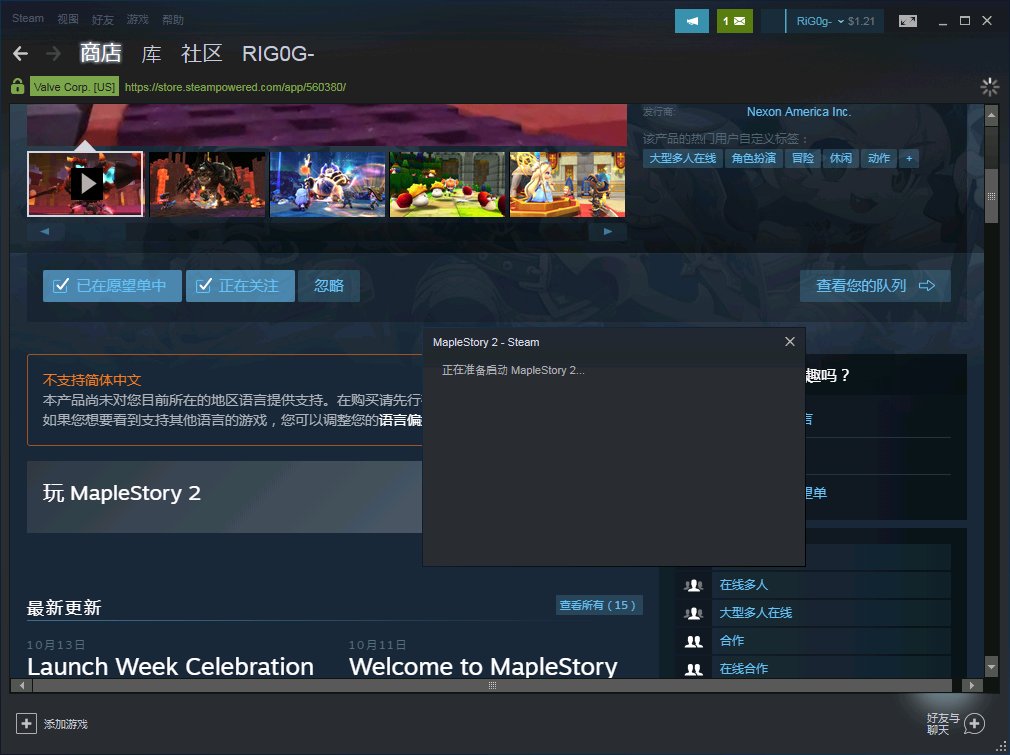Click 查看所有 (15) updates button
This screenshot has height=755, width=1010.
click(599, 605)
